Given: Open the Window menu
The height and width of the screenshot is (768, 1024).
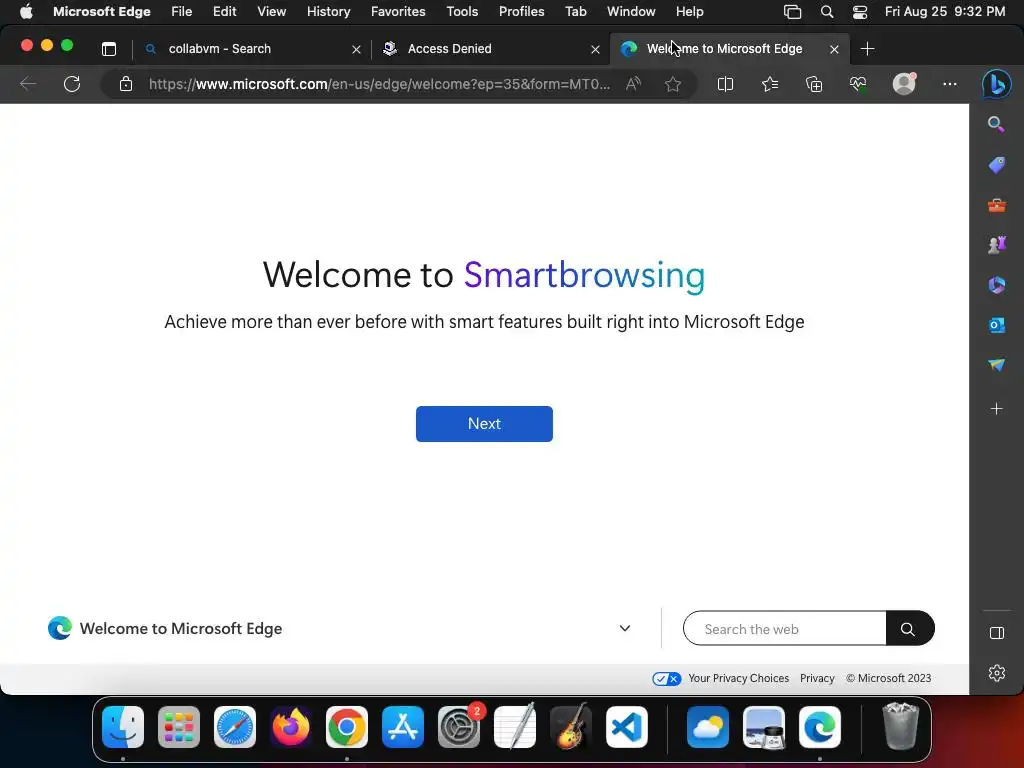Looking at the screenshot, I should click(631, 12).
